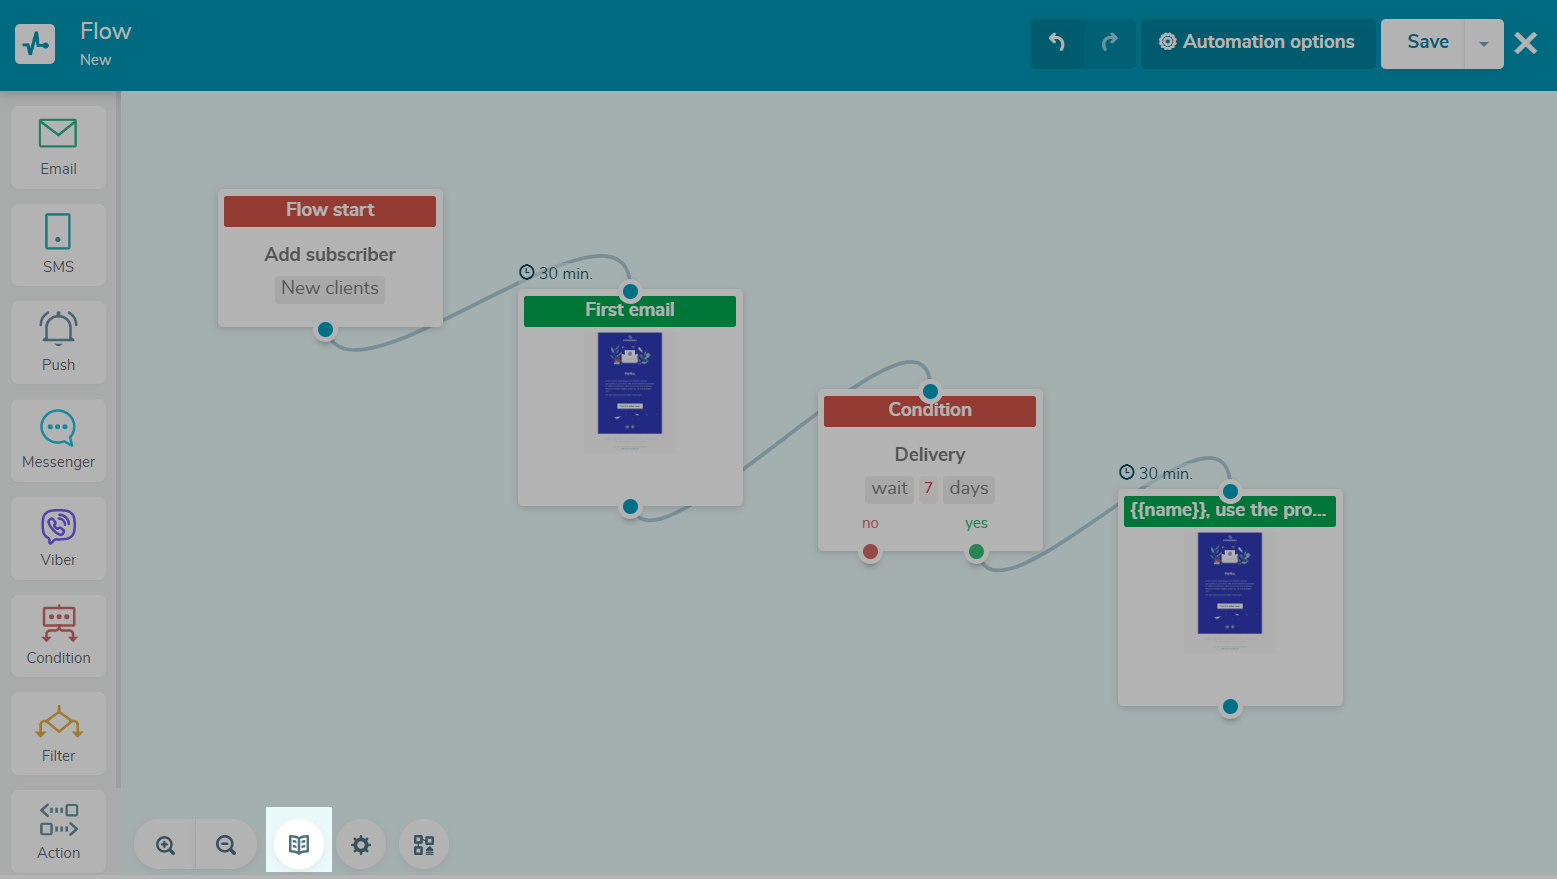Select the Email block in sidebar
The width and height of the screenshot is (1557, 879).
pyautogui.click(x=58, y=147)
